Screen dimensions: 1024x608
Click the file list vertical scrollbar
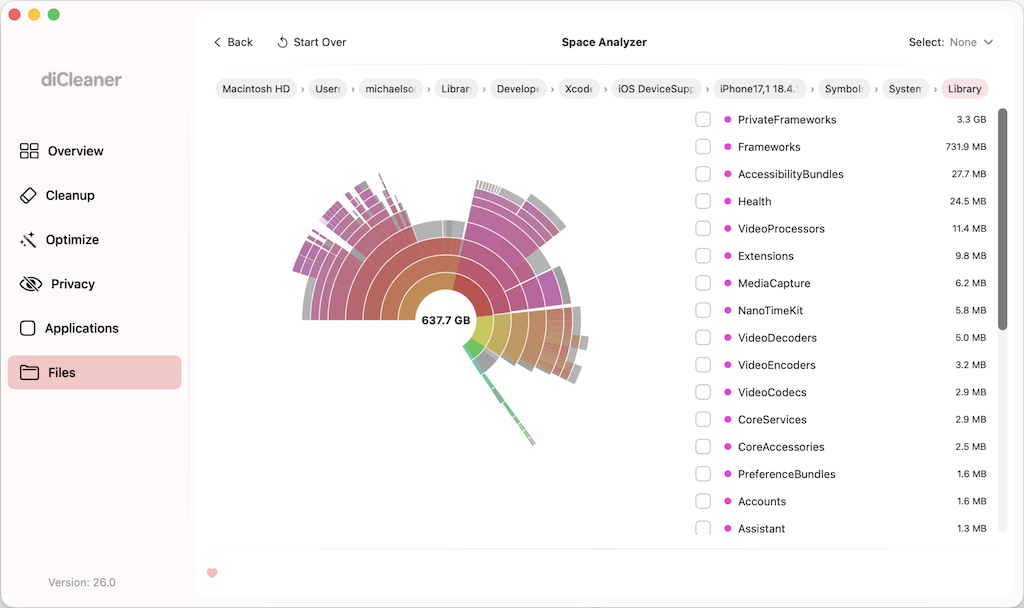(x=1003, y=220)
